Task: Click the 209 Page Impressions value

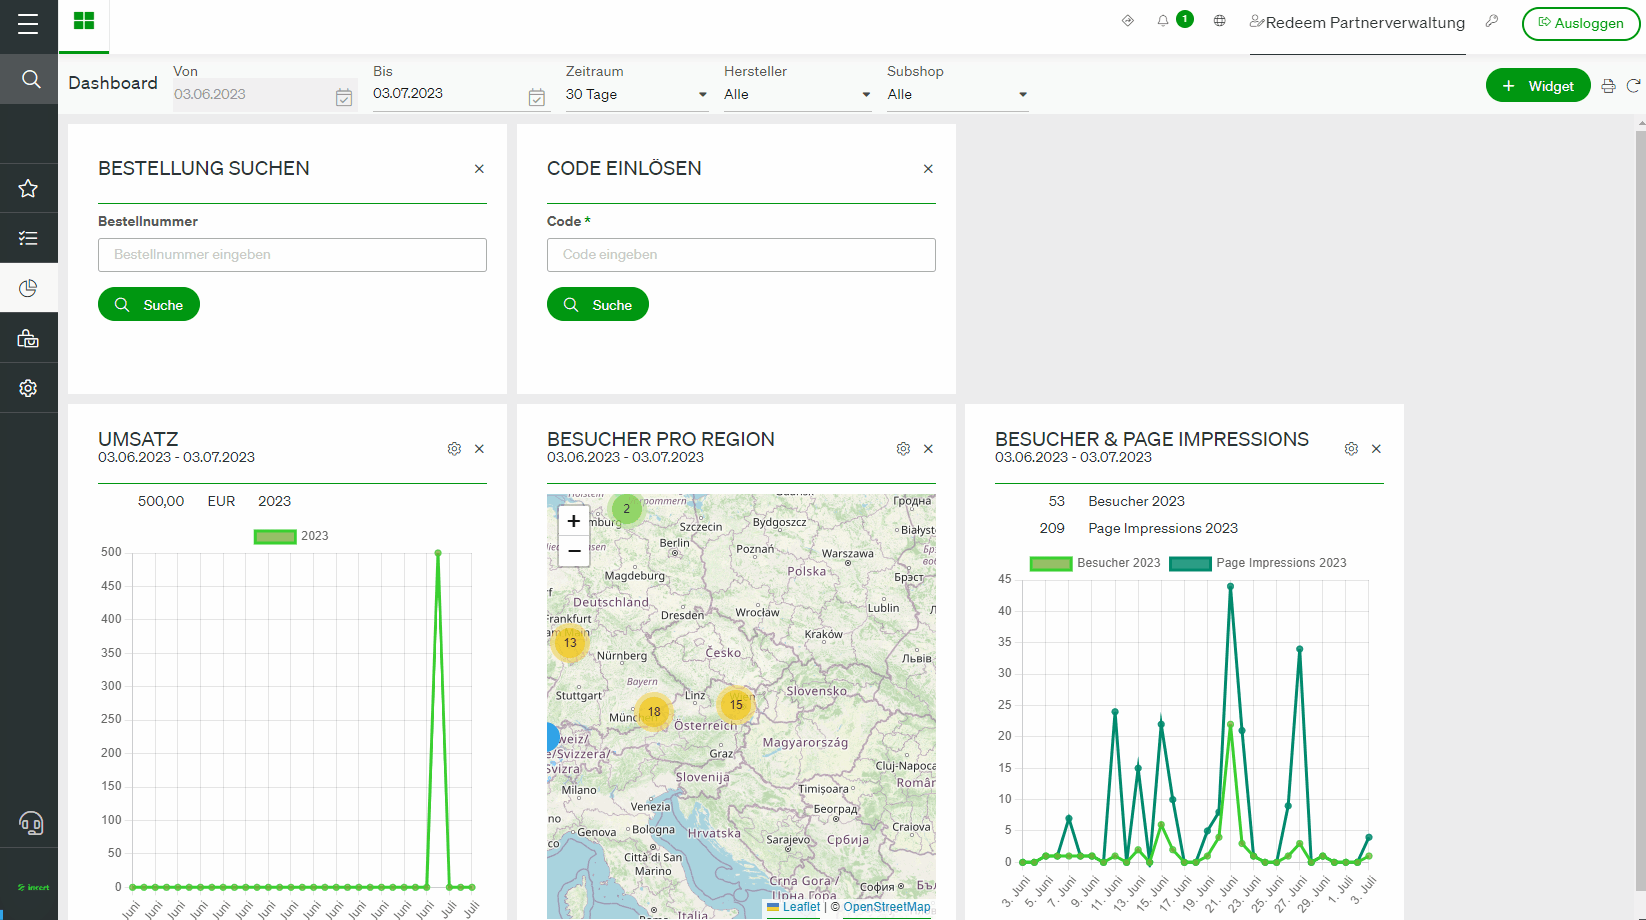Action: click(x=1052, y=528)
